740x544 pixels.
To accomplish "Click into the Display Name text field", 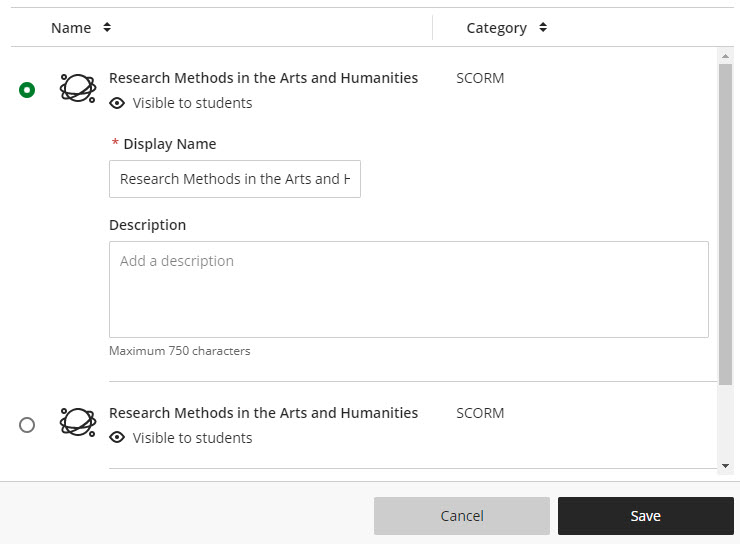I will 234,179.
